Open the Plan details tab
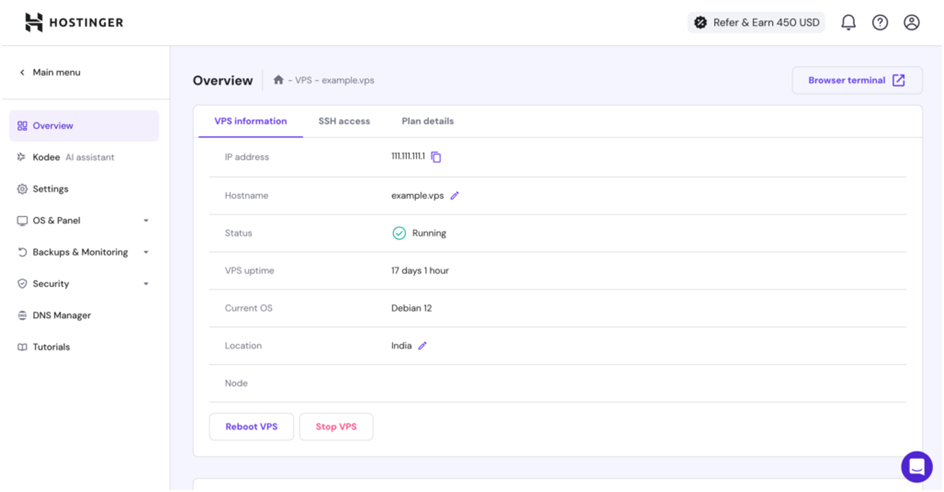The image size is (944, 492). pos(427,121)
